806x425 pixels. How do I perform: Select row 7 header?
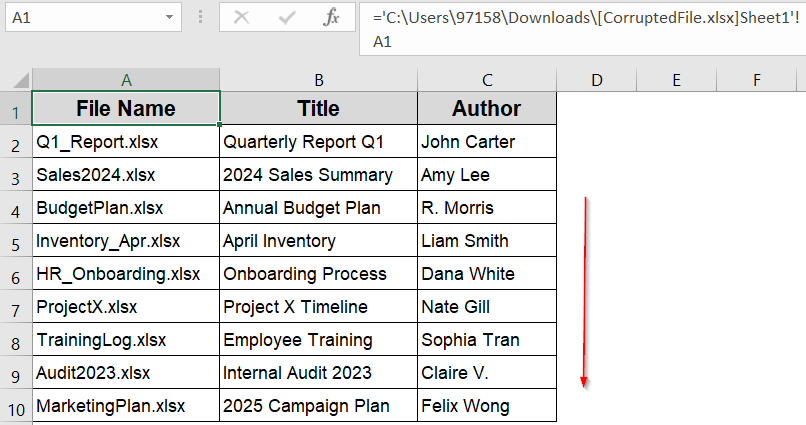click(x=16, y=306)
